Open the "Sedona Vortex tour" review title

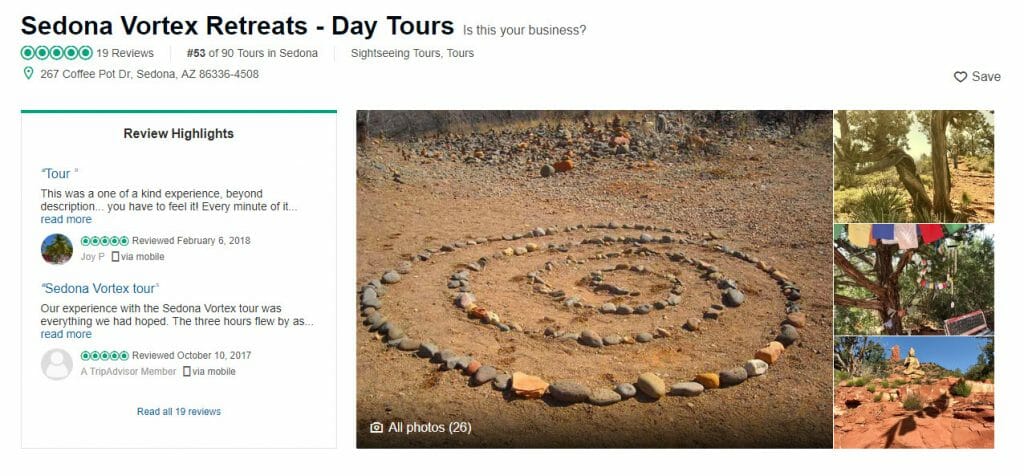click(x=100, y=289)
